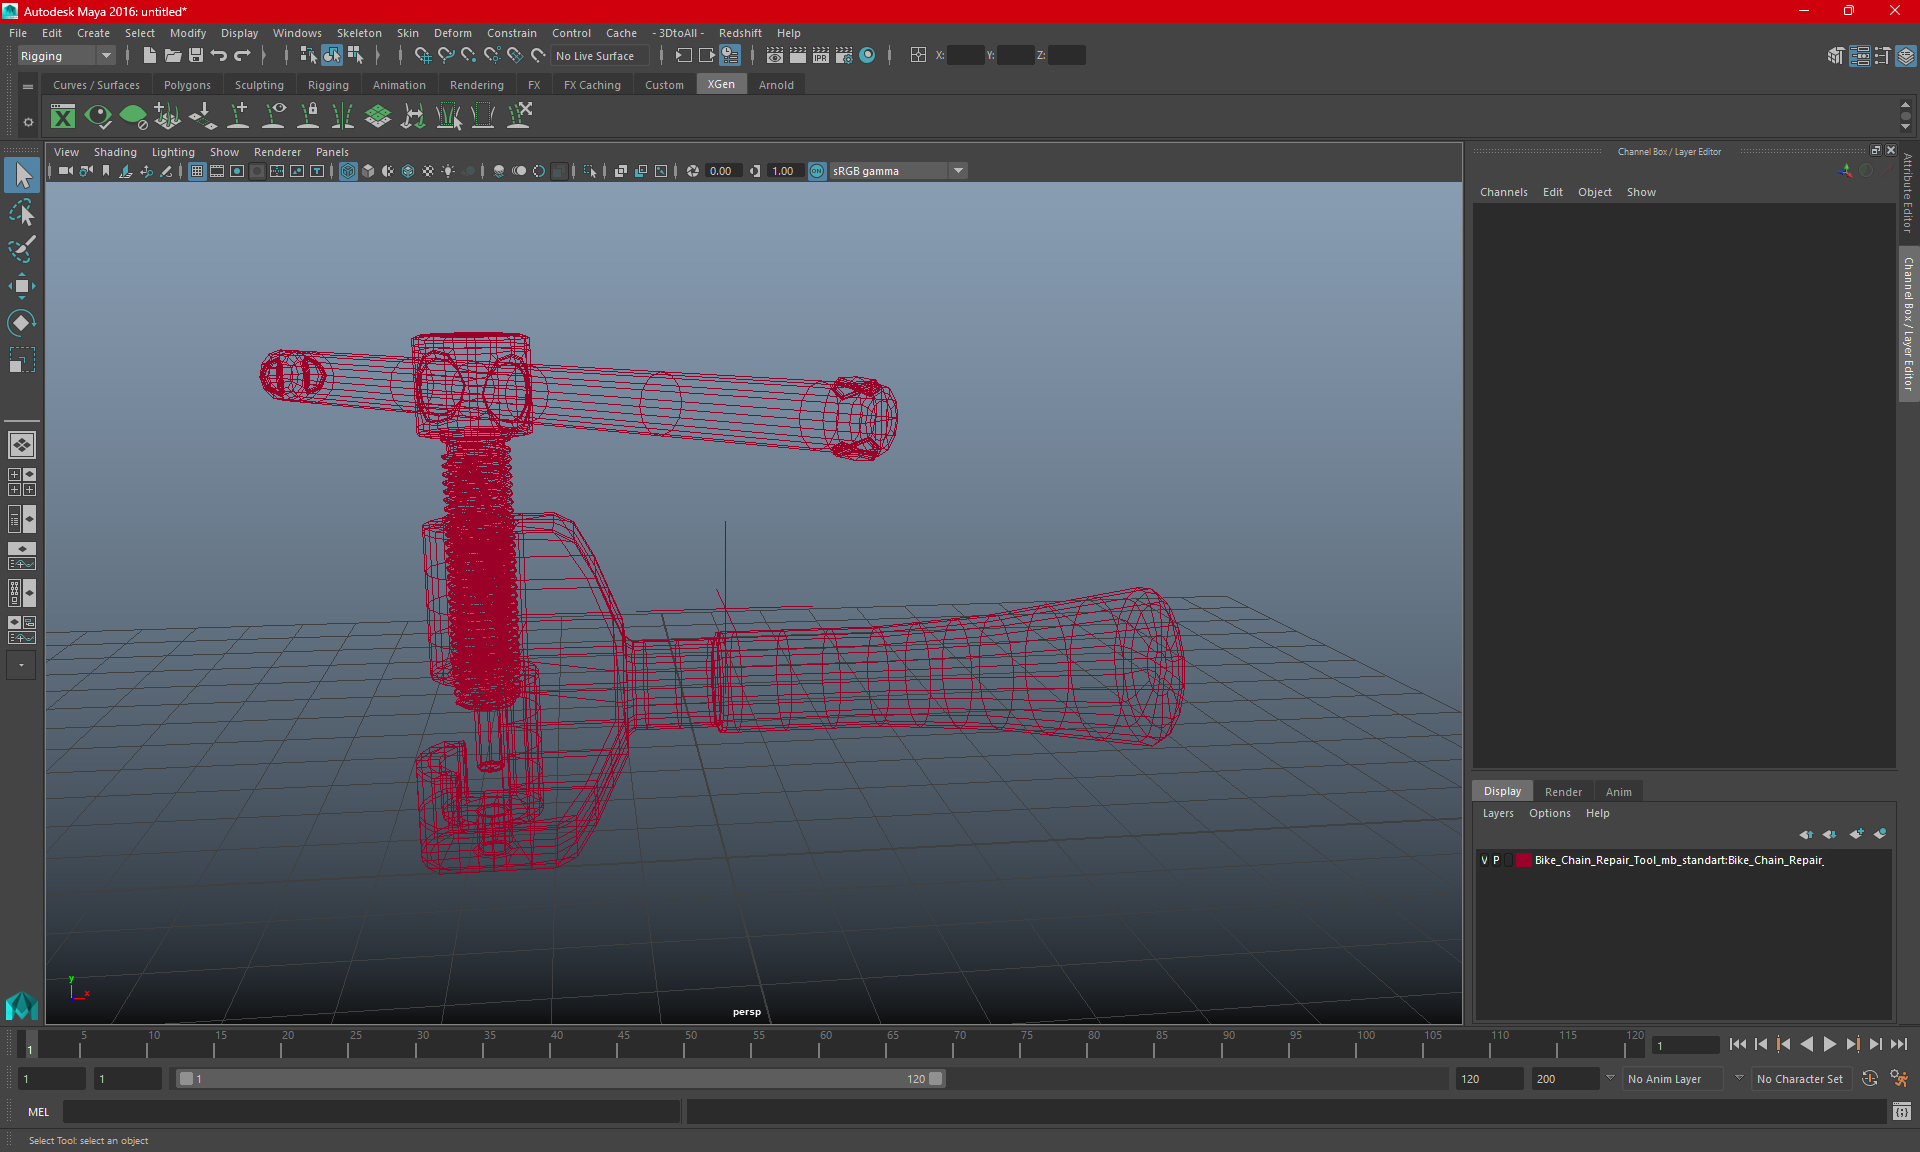Select the arrow Select tool
Viewport: 1920px width, 1152px height.
point(22,176)
